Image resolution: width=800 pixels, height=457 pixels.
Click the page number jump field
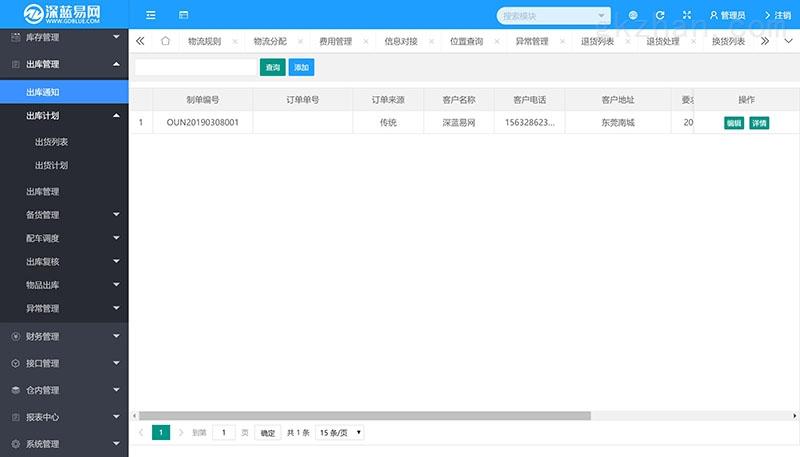point(223,433)
